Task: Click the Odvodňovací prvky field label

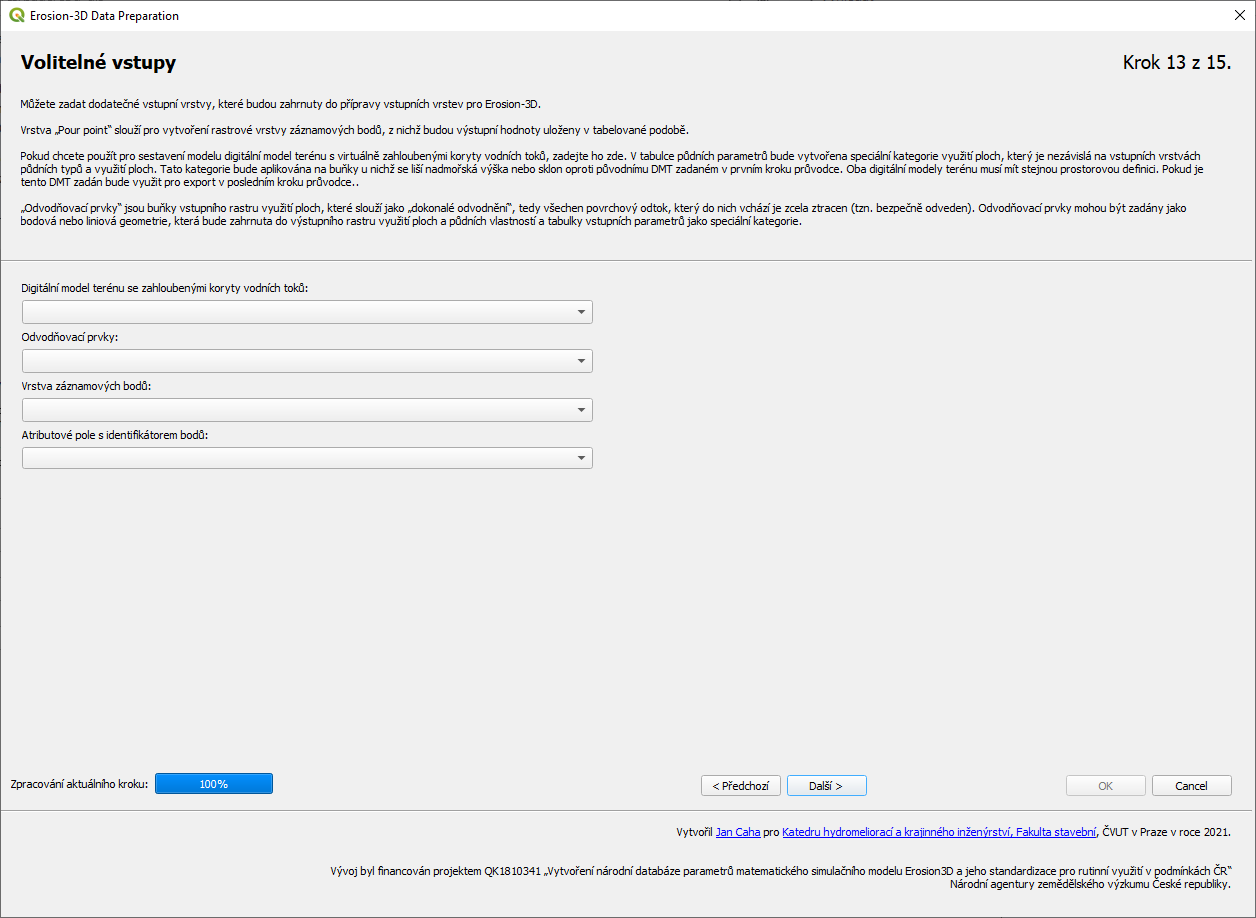Action: [x=70, y=337]
